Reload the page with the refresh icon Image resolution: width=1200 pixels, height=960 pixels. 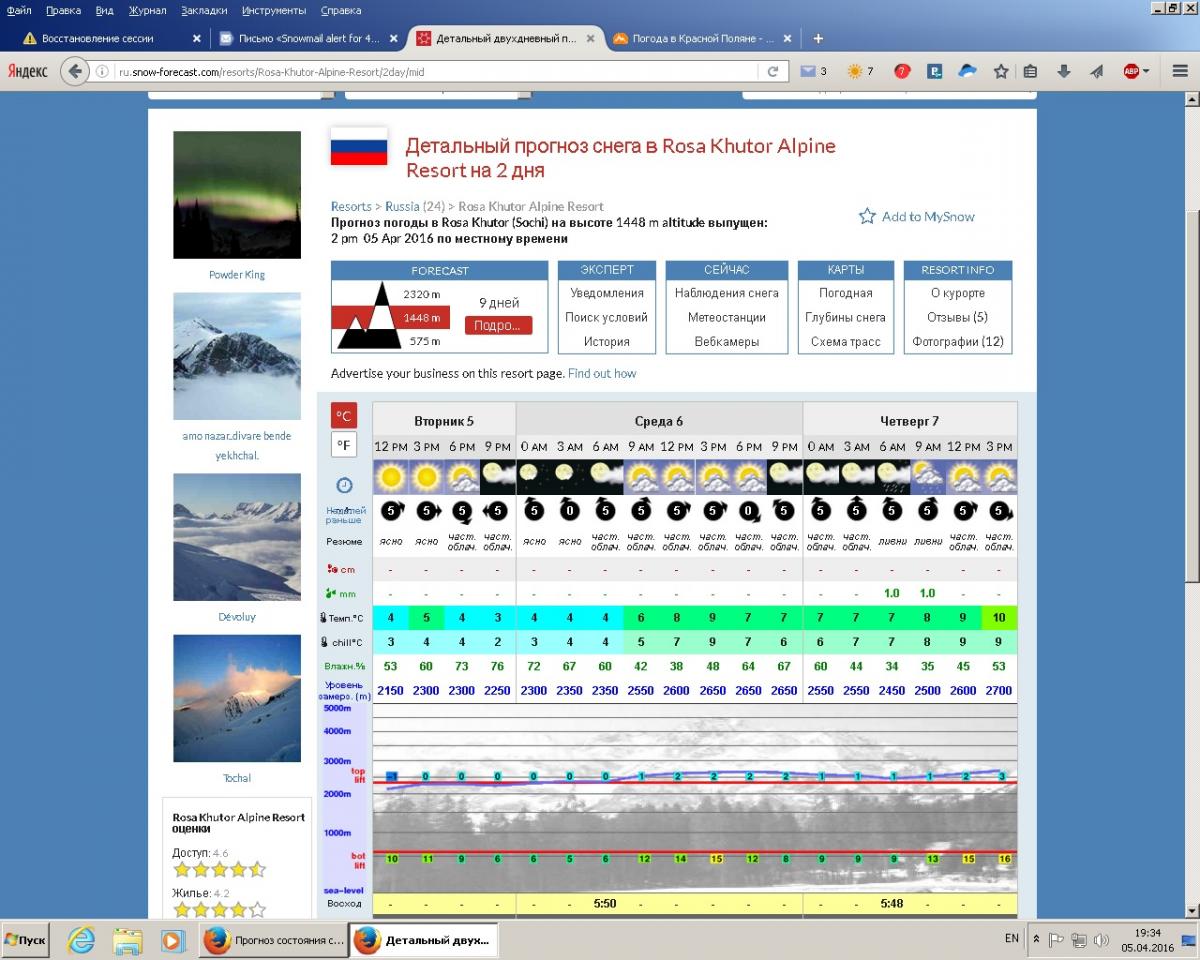[772, 71]
